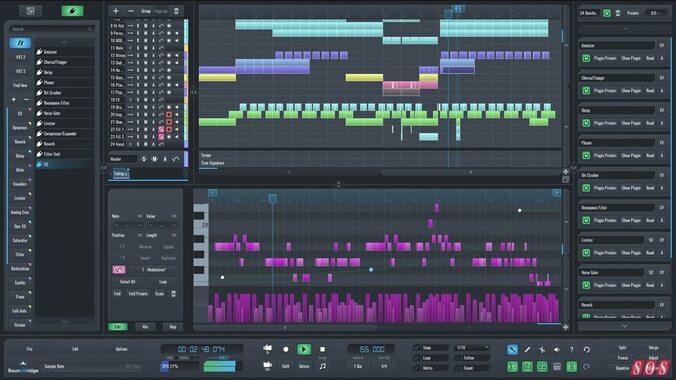Screen dimensions: 676x380
Task: Click the pink modulation curve icon in the editor
Action: click(x=119, y=270)
